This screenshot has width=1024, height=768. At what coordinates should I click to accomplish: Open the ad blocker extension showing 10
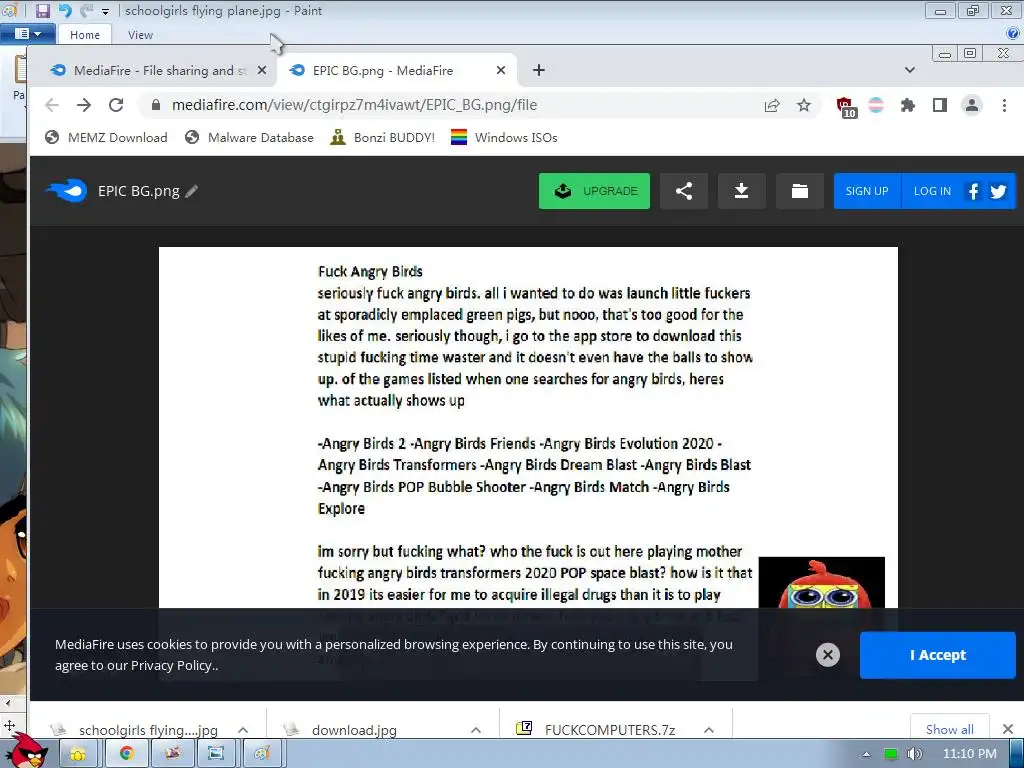[x=846, y=106]
